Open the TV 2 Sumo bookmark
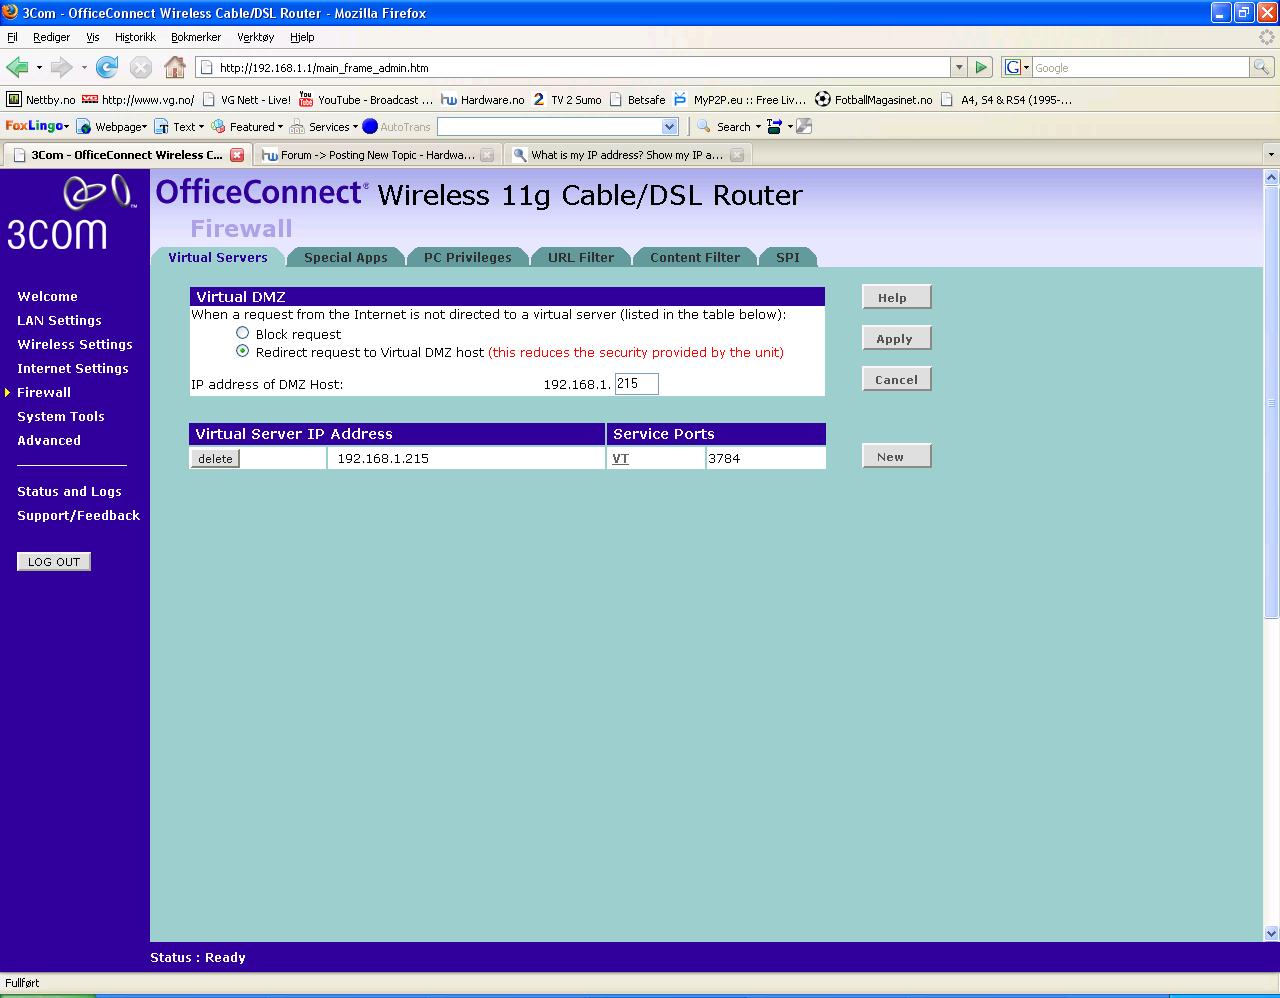 point(567,99)
